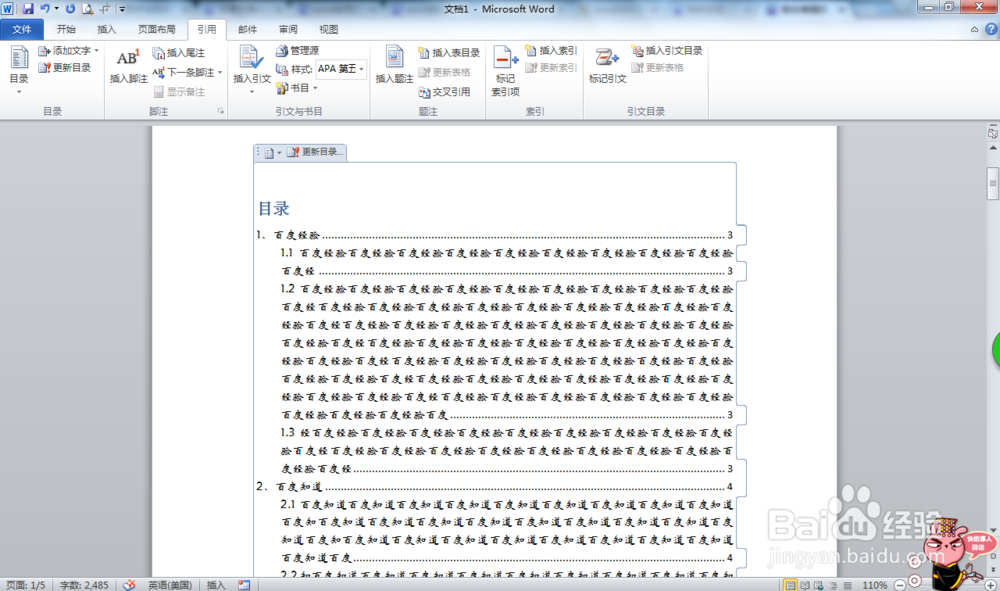This screenshot has height=591, width=1000.
Task: Minimize the ribbon with the caret icon
Action: click(974, 29)
